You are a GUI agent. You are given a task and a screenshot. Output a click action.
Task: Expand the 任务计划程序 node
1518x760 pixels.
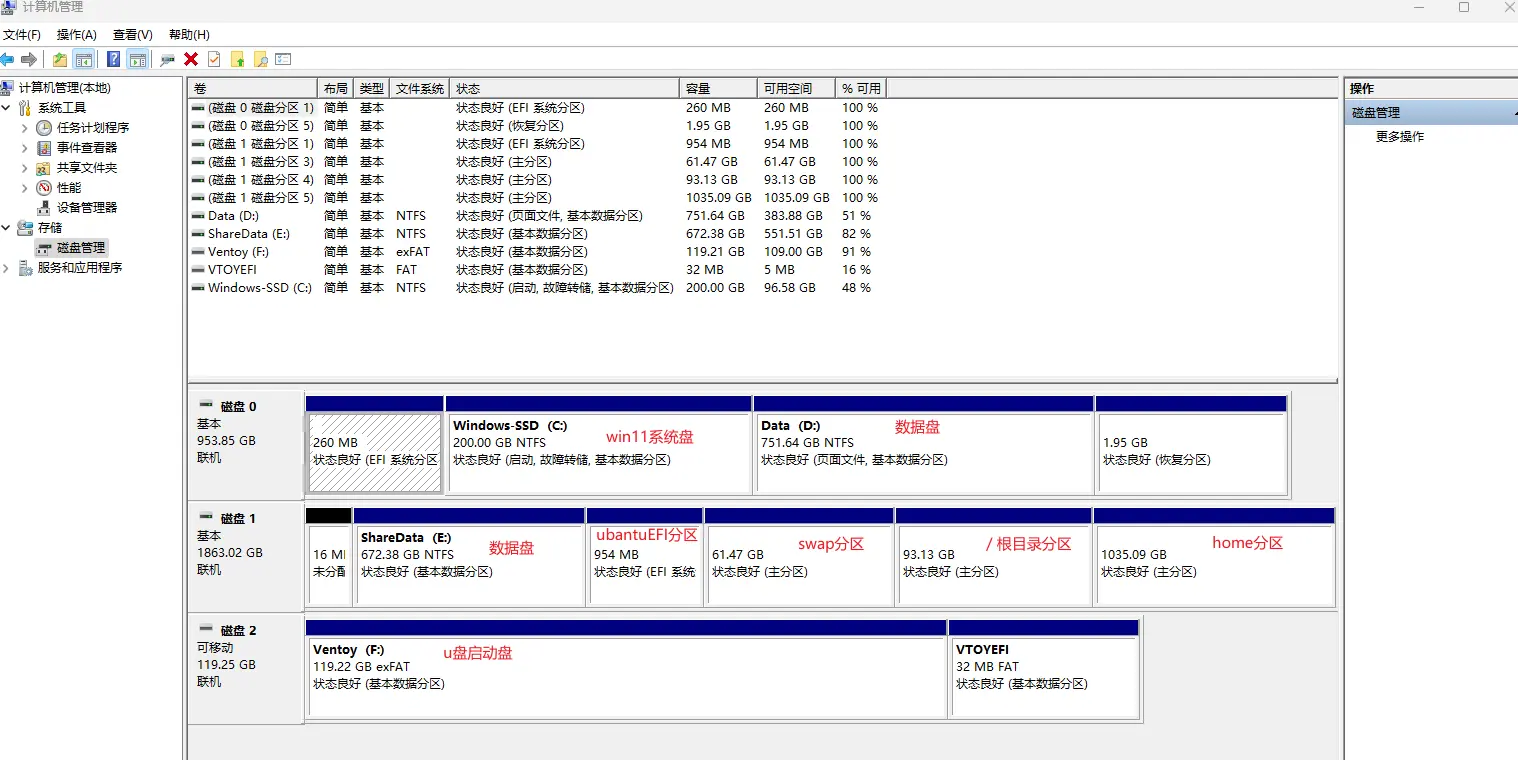coord(25,128)
